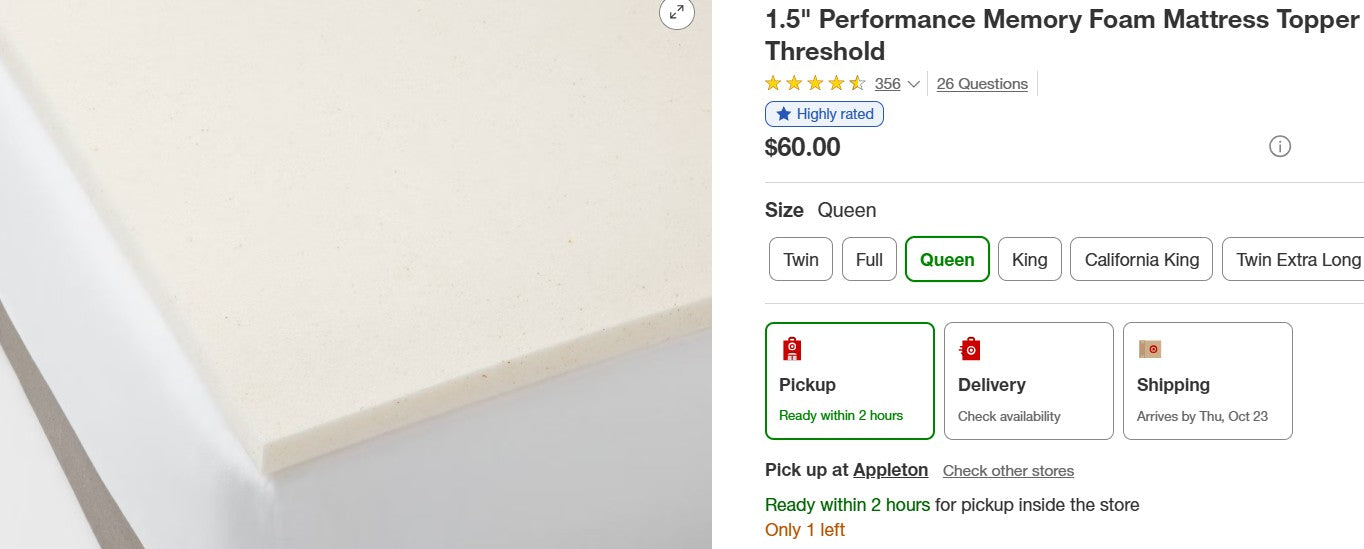Open the 26 Questions link

tap(982, 84)
